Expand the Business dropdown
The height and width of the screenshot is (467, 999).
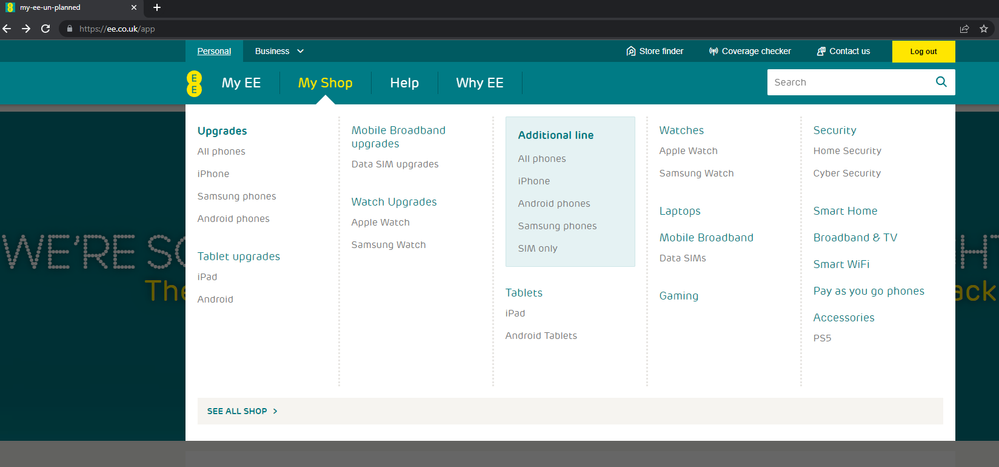280,51
